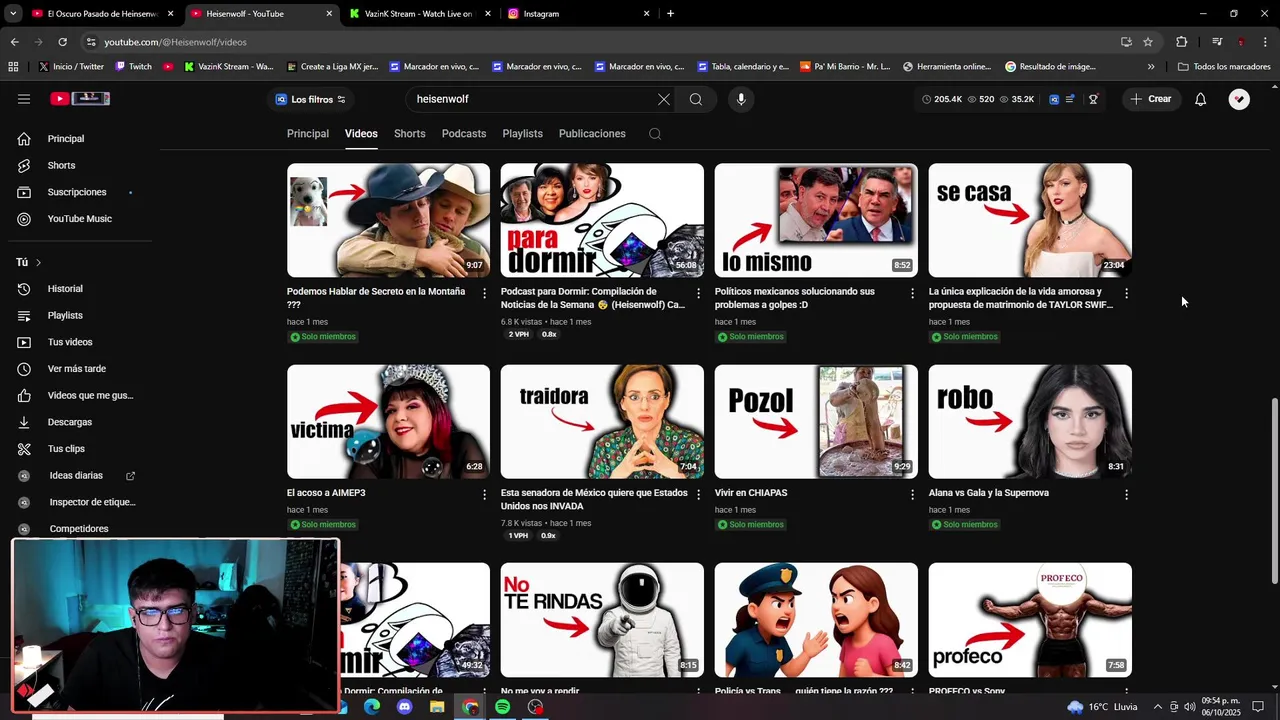Open the account avatar menu

[x=1239, y=99]
